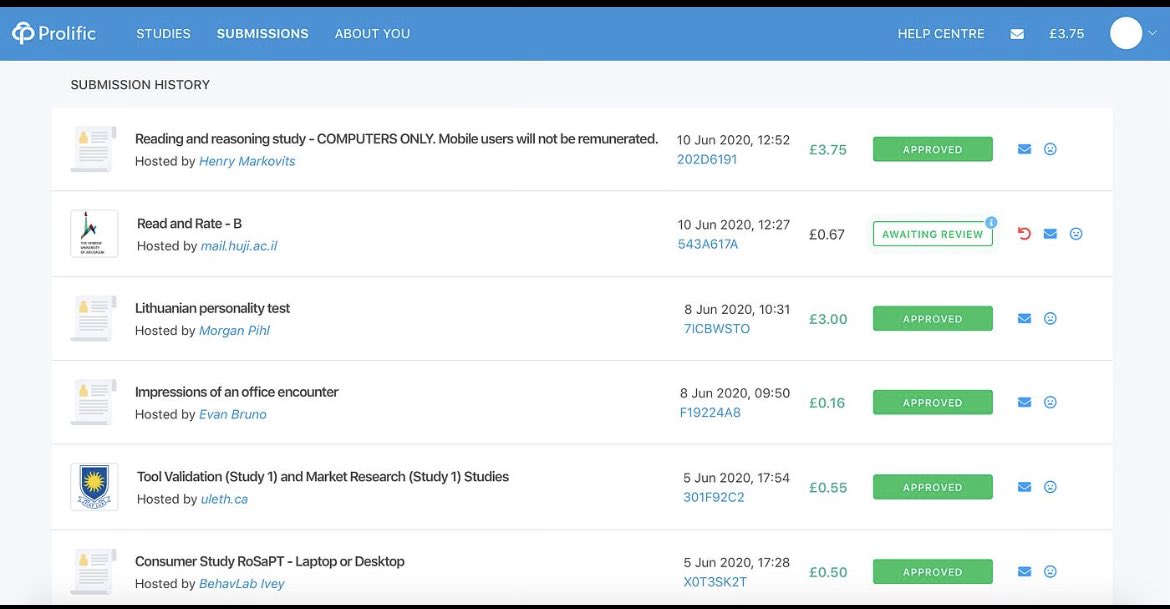1170x609 pixels.
Task: Message researcher for Impressions of an office encounter
Action: click(1024, 402)
